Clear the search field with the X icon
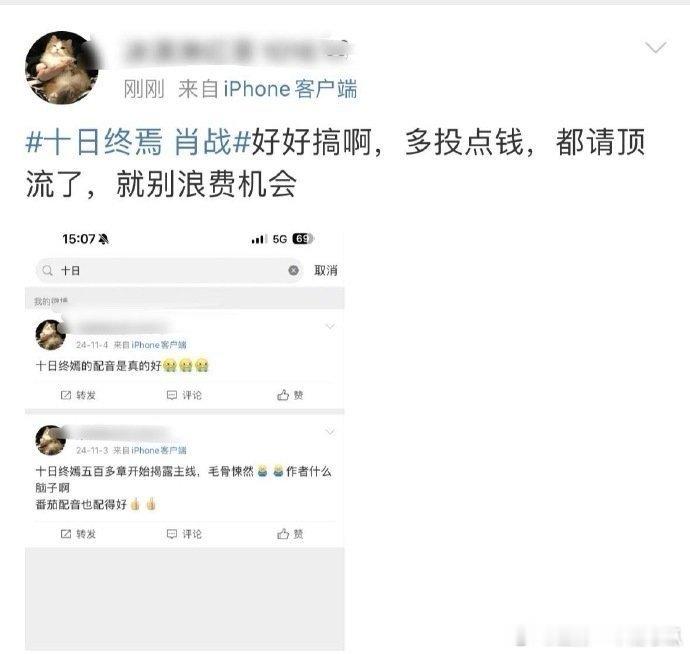Screen dimensions: 690x654 294,270
